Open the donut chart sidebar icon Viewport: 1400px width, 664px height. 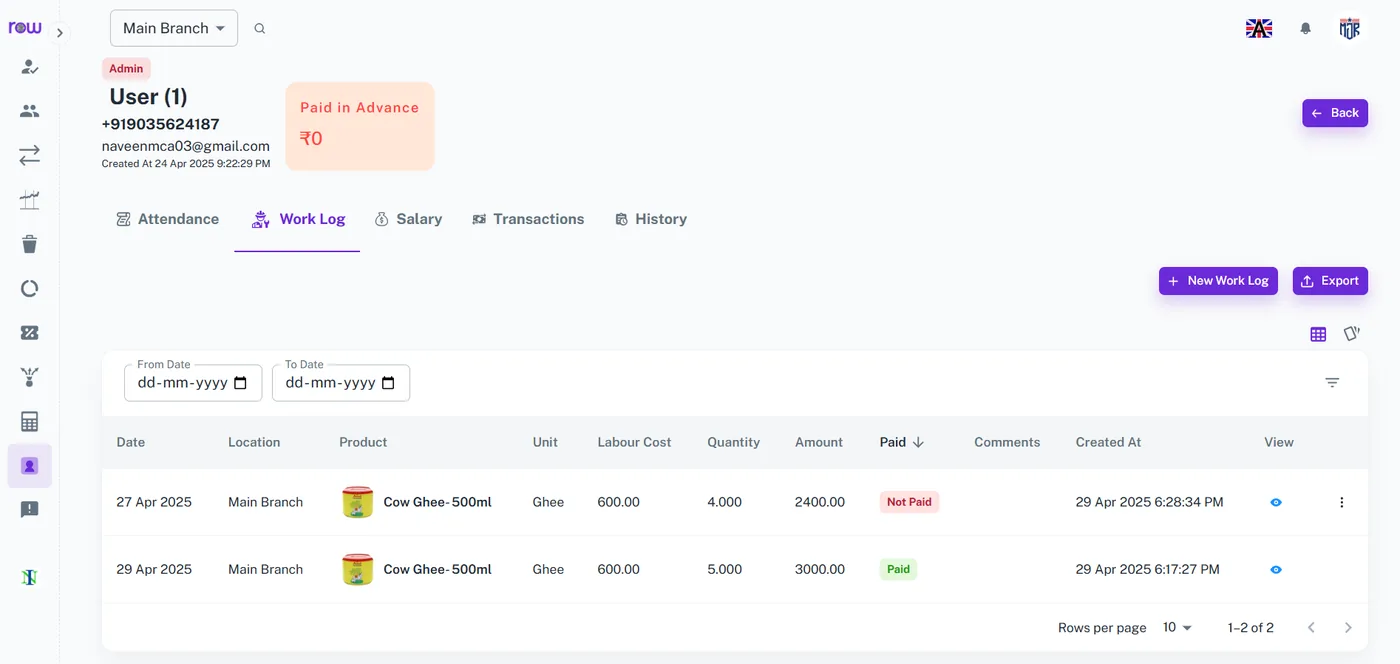click(30, 289)
